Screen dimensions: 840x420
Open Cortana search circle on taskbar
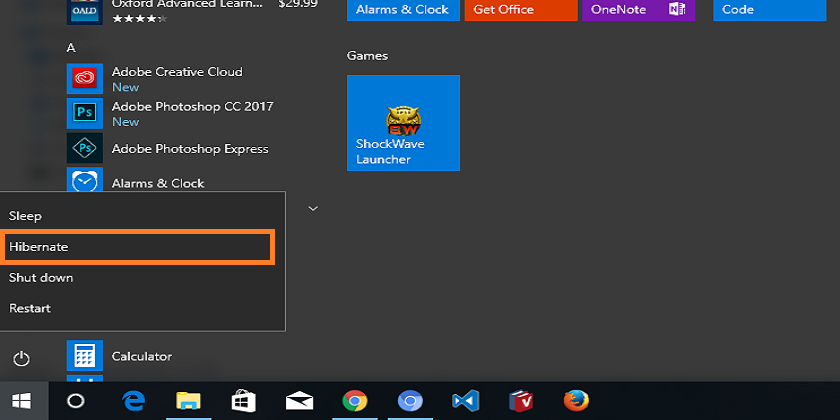pos(76,401)
